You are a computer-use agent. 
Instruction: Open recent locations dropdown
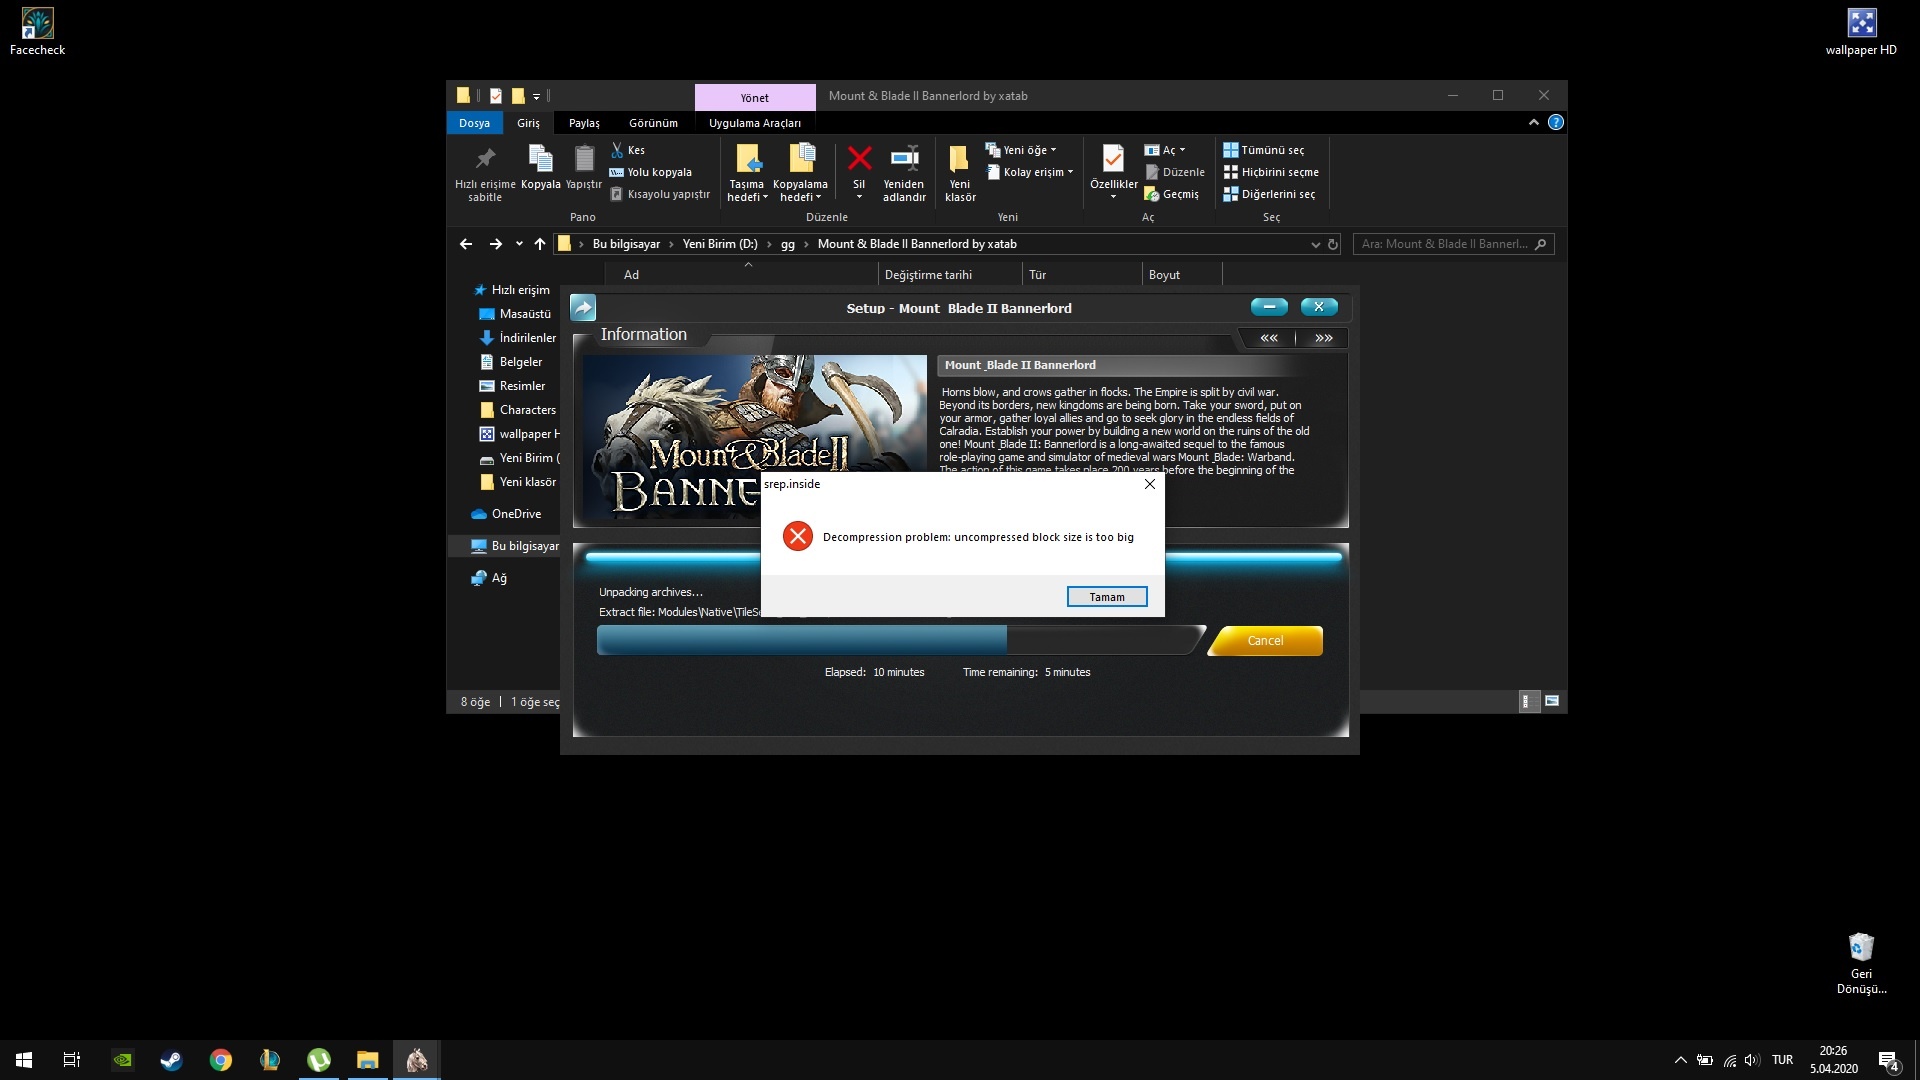(519, 244)
